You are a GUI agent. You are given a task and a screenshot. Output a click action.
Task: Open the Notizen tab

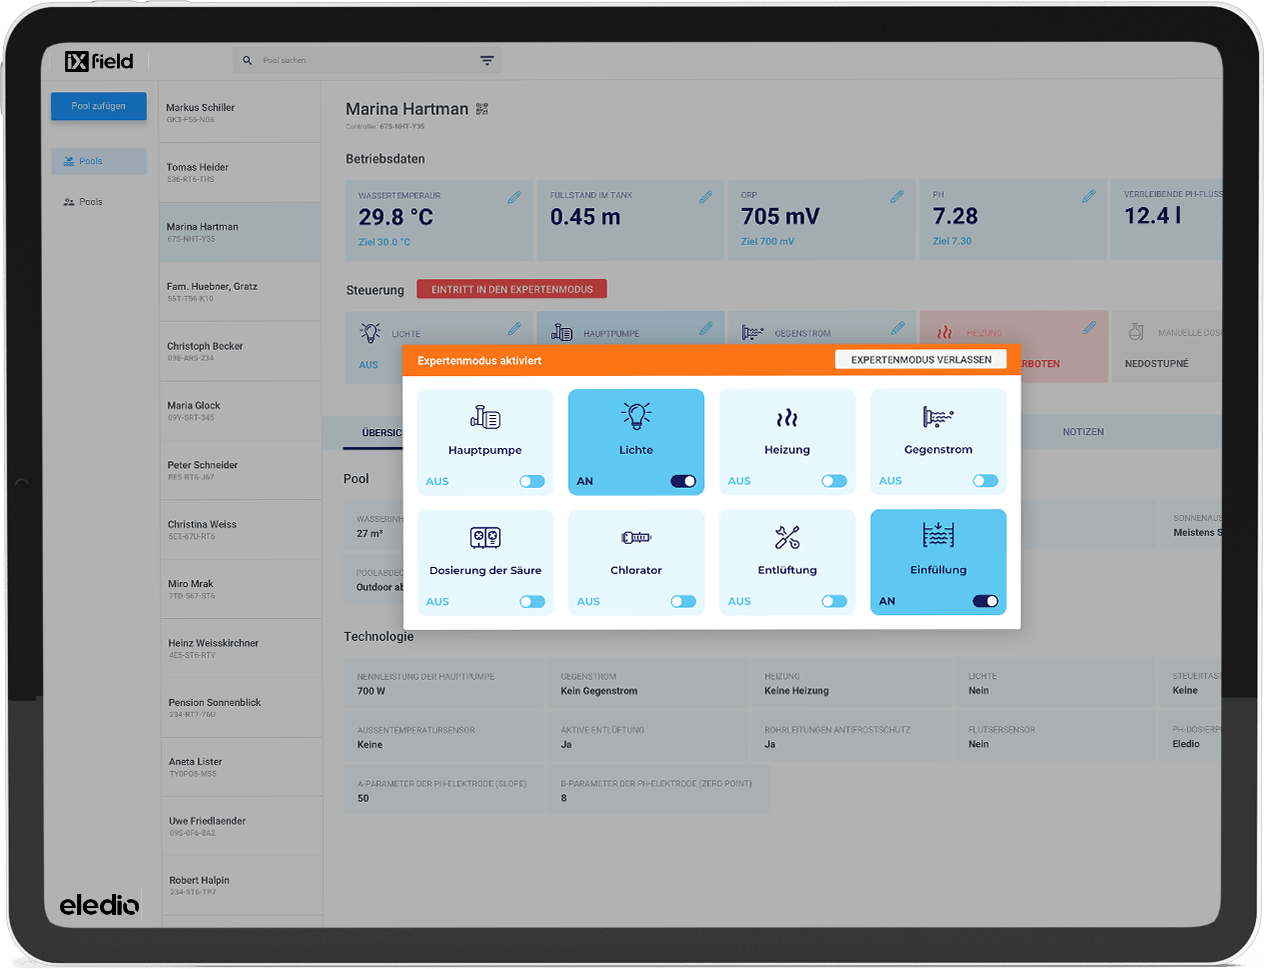click(x=1083, y=432)
